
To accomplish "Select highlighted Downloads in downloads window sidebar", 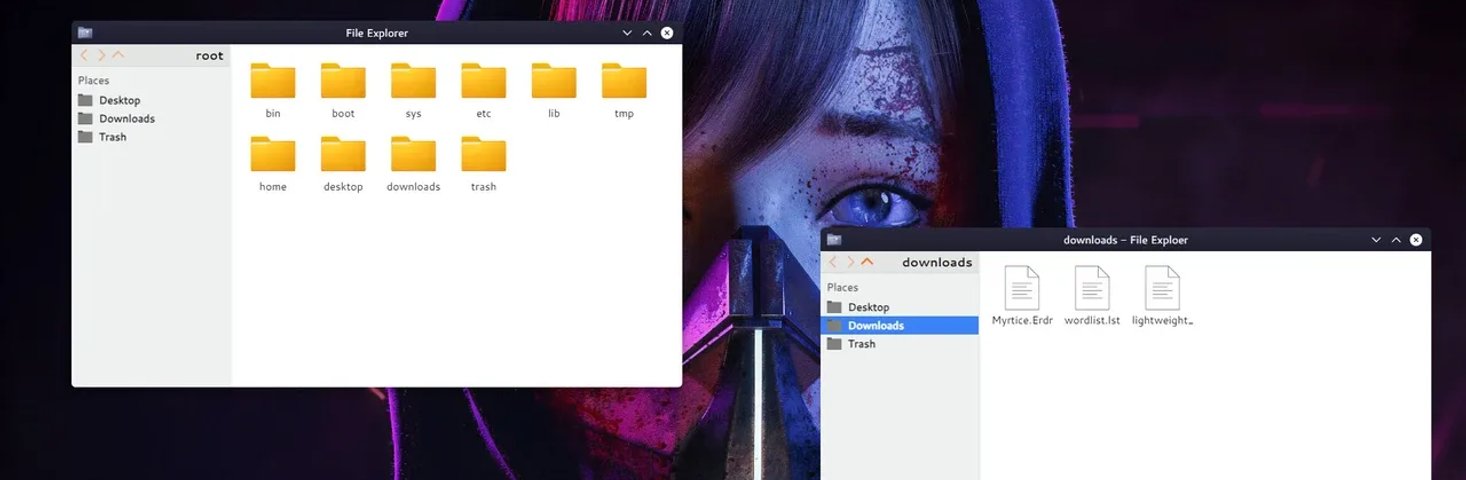I will (x=899, y=325).
